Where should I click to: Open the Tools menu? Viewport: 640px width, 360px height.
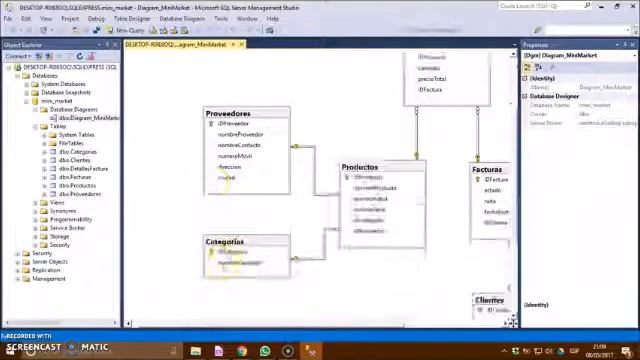coord(221,19)
